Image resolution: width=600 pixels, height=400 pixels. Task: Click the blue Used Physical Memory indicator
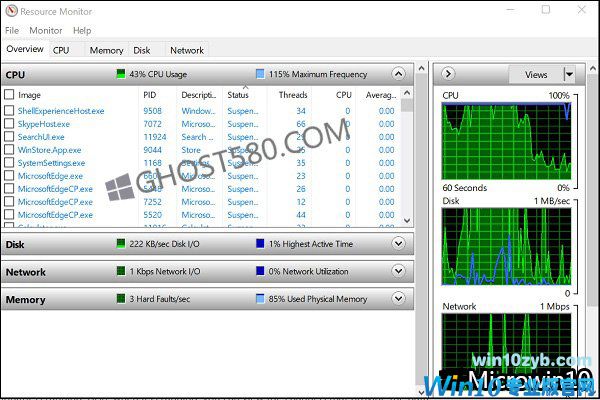pos(260,298)
